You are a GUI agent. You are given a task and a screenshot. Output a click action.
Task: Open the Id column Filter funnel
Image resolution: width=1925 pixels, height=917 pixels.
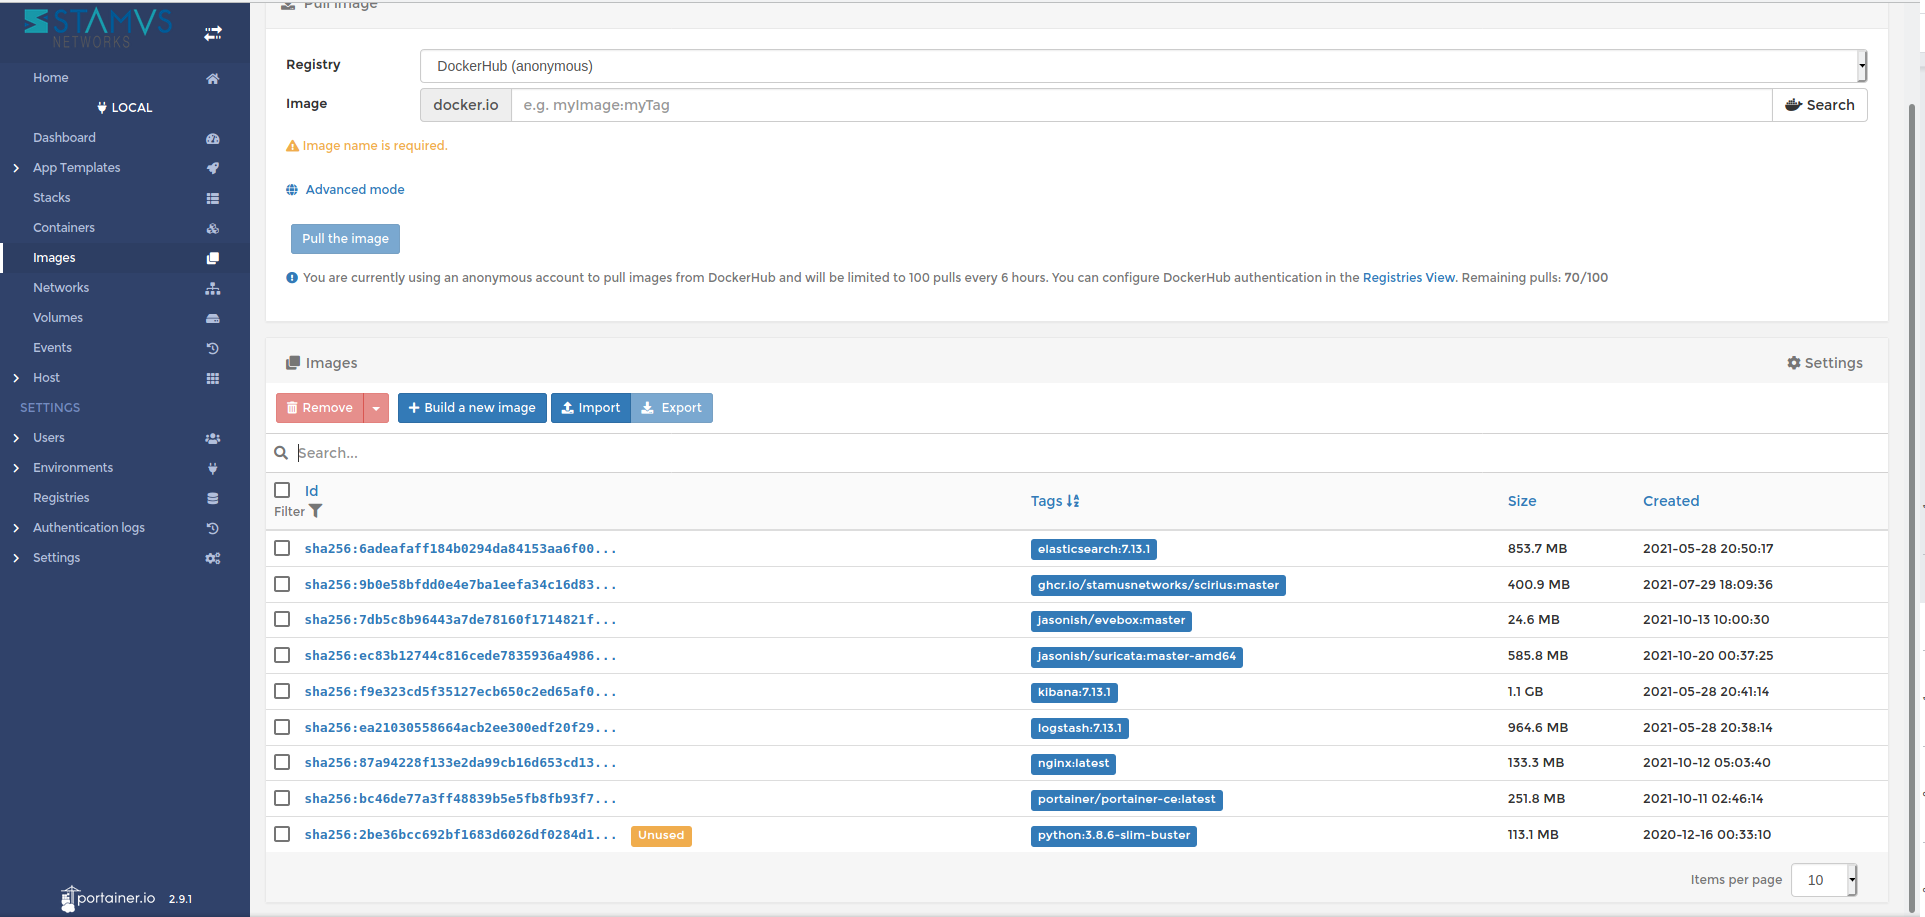point(316,511)
